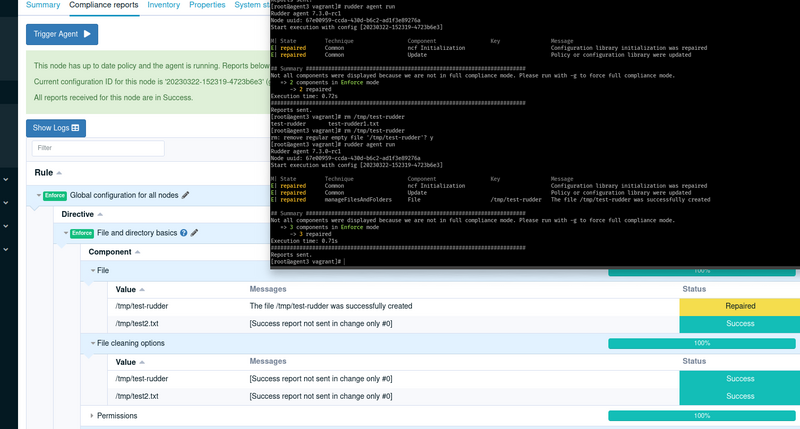Image resolution: width=800 pixels, height=429 pixels.
Task: Expand the Permissions component
Action: [x=92, y=416]
